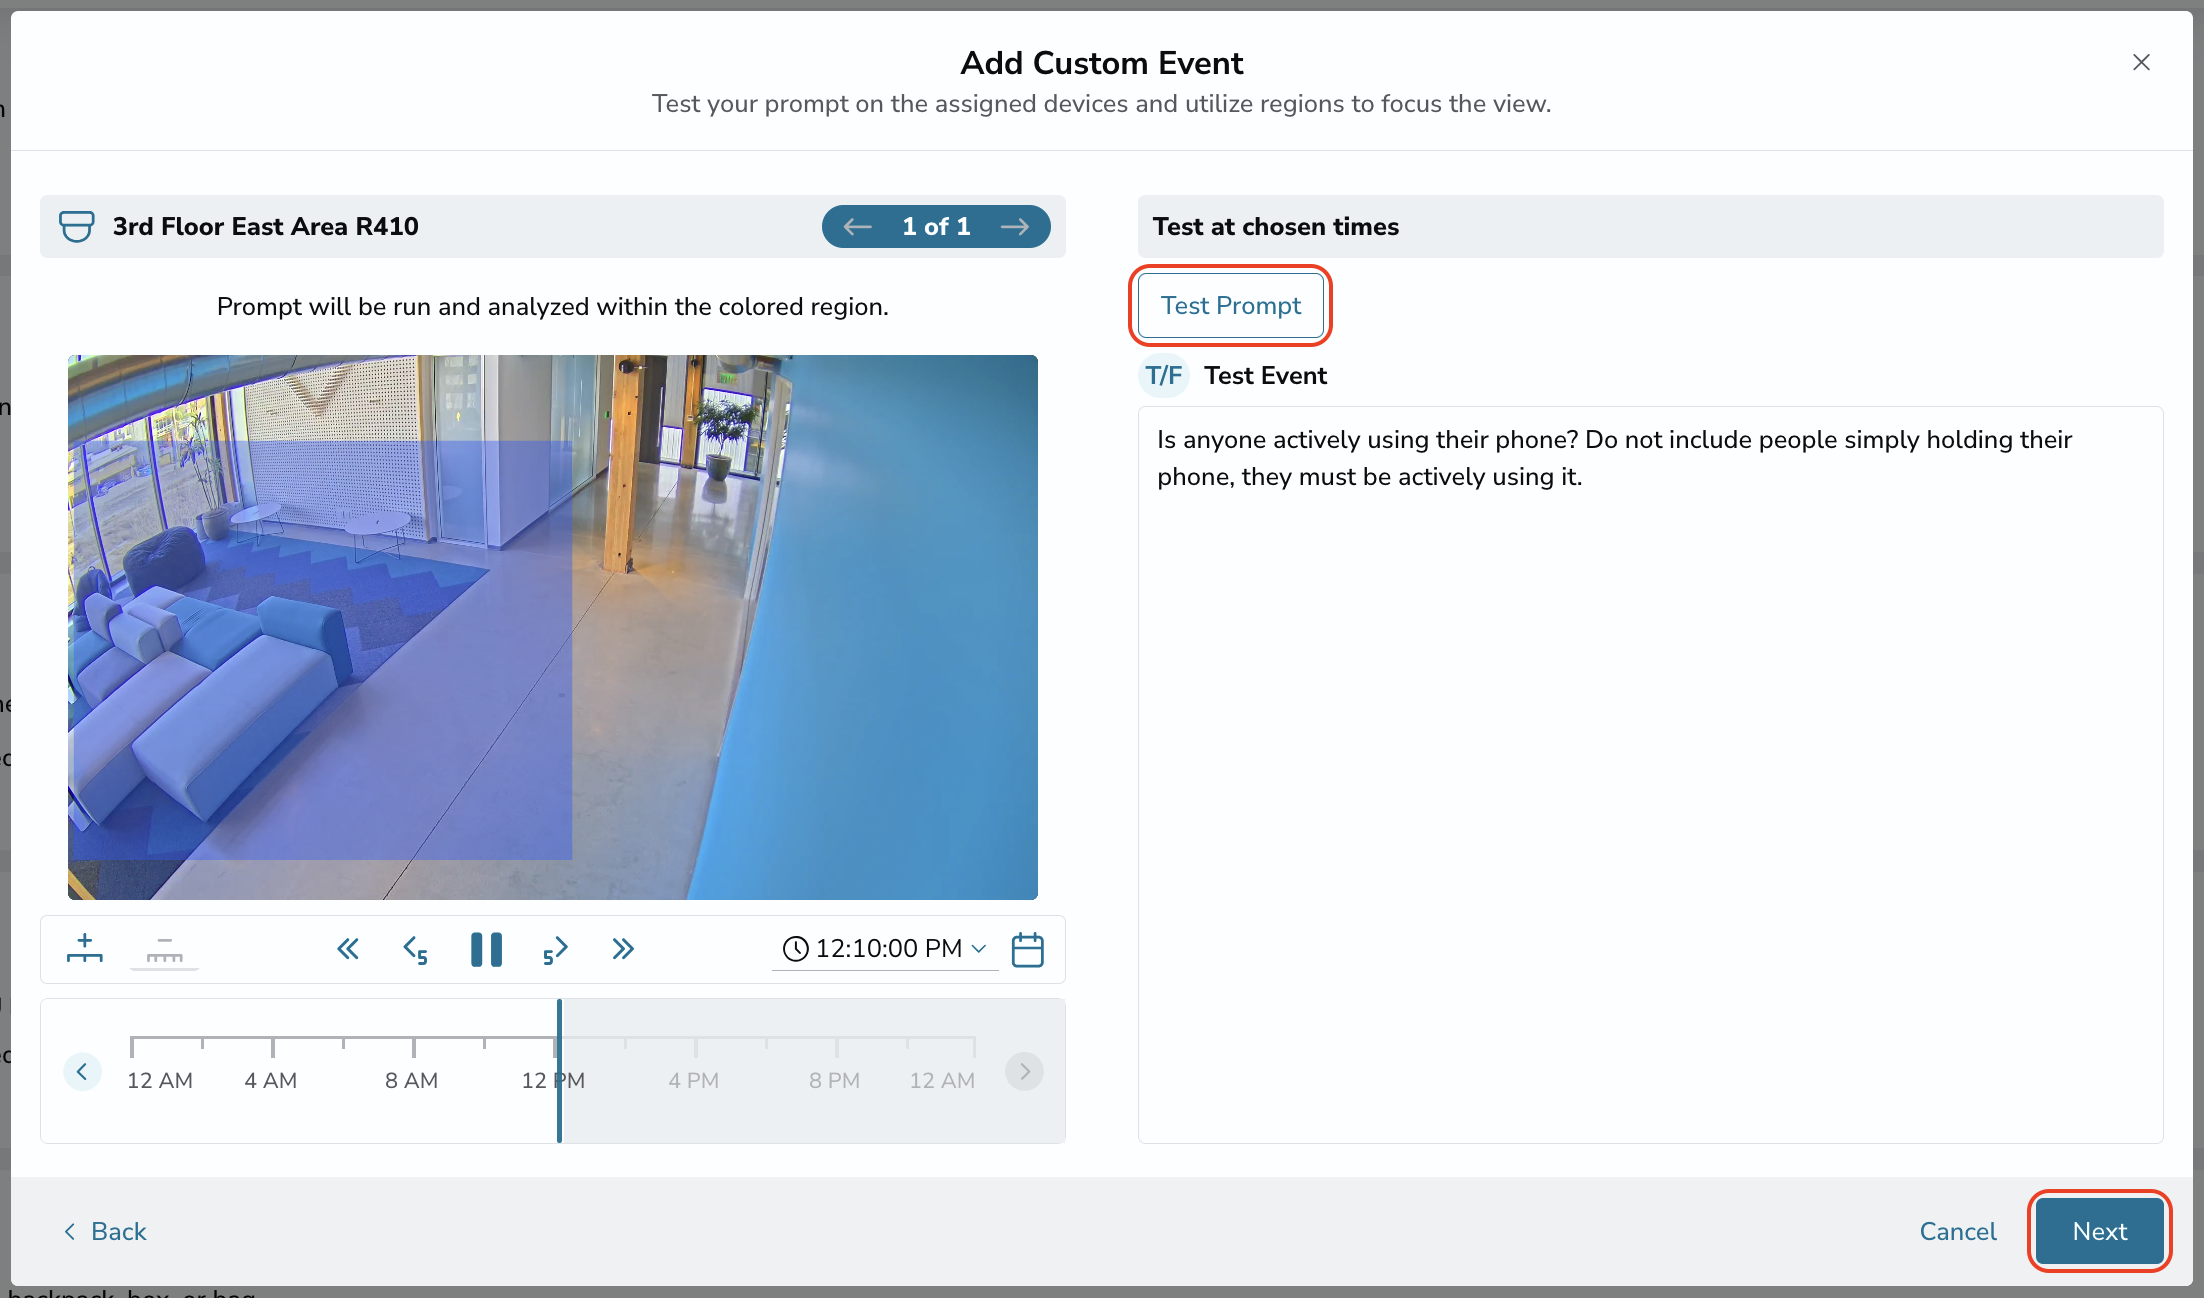Viewport: 2204px width, 1298px height.
Task: Cancel the custom event creation
Action: [x=1957, y=1231]
